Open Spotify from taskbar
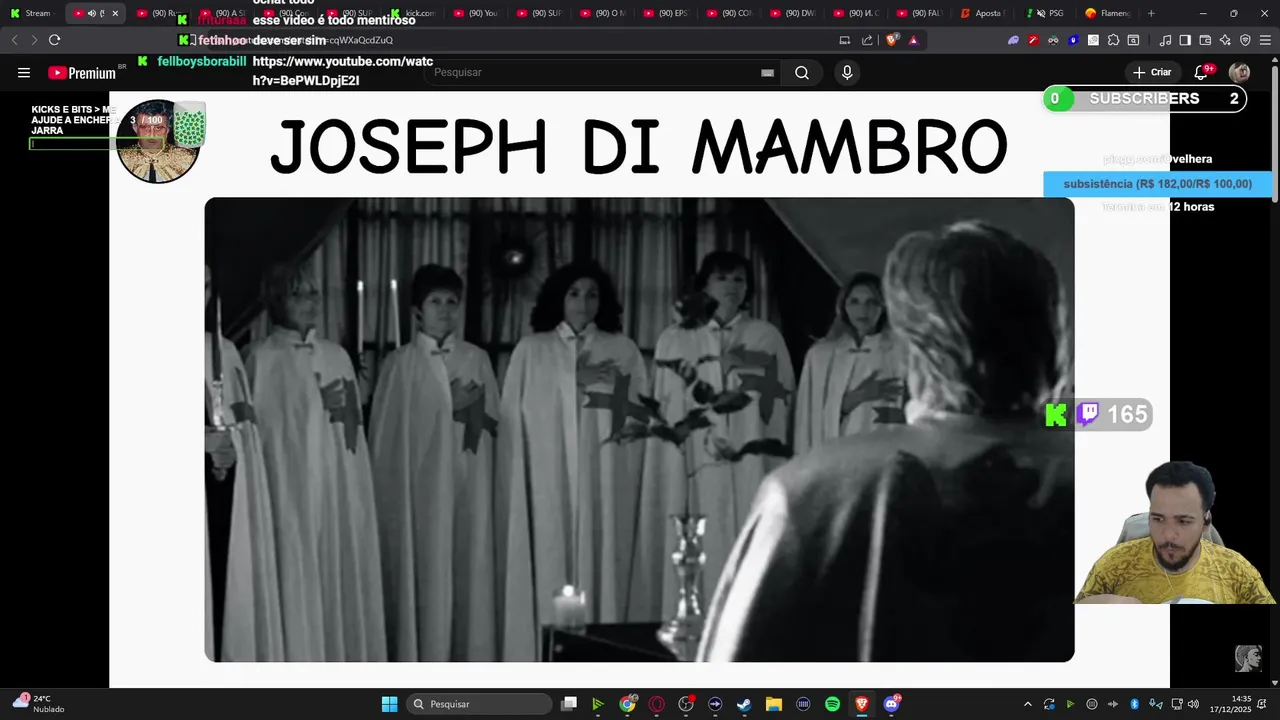Image resolution: width=1280 pixels, height=720 pixels. [x=832, y=704]
